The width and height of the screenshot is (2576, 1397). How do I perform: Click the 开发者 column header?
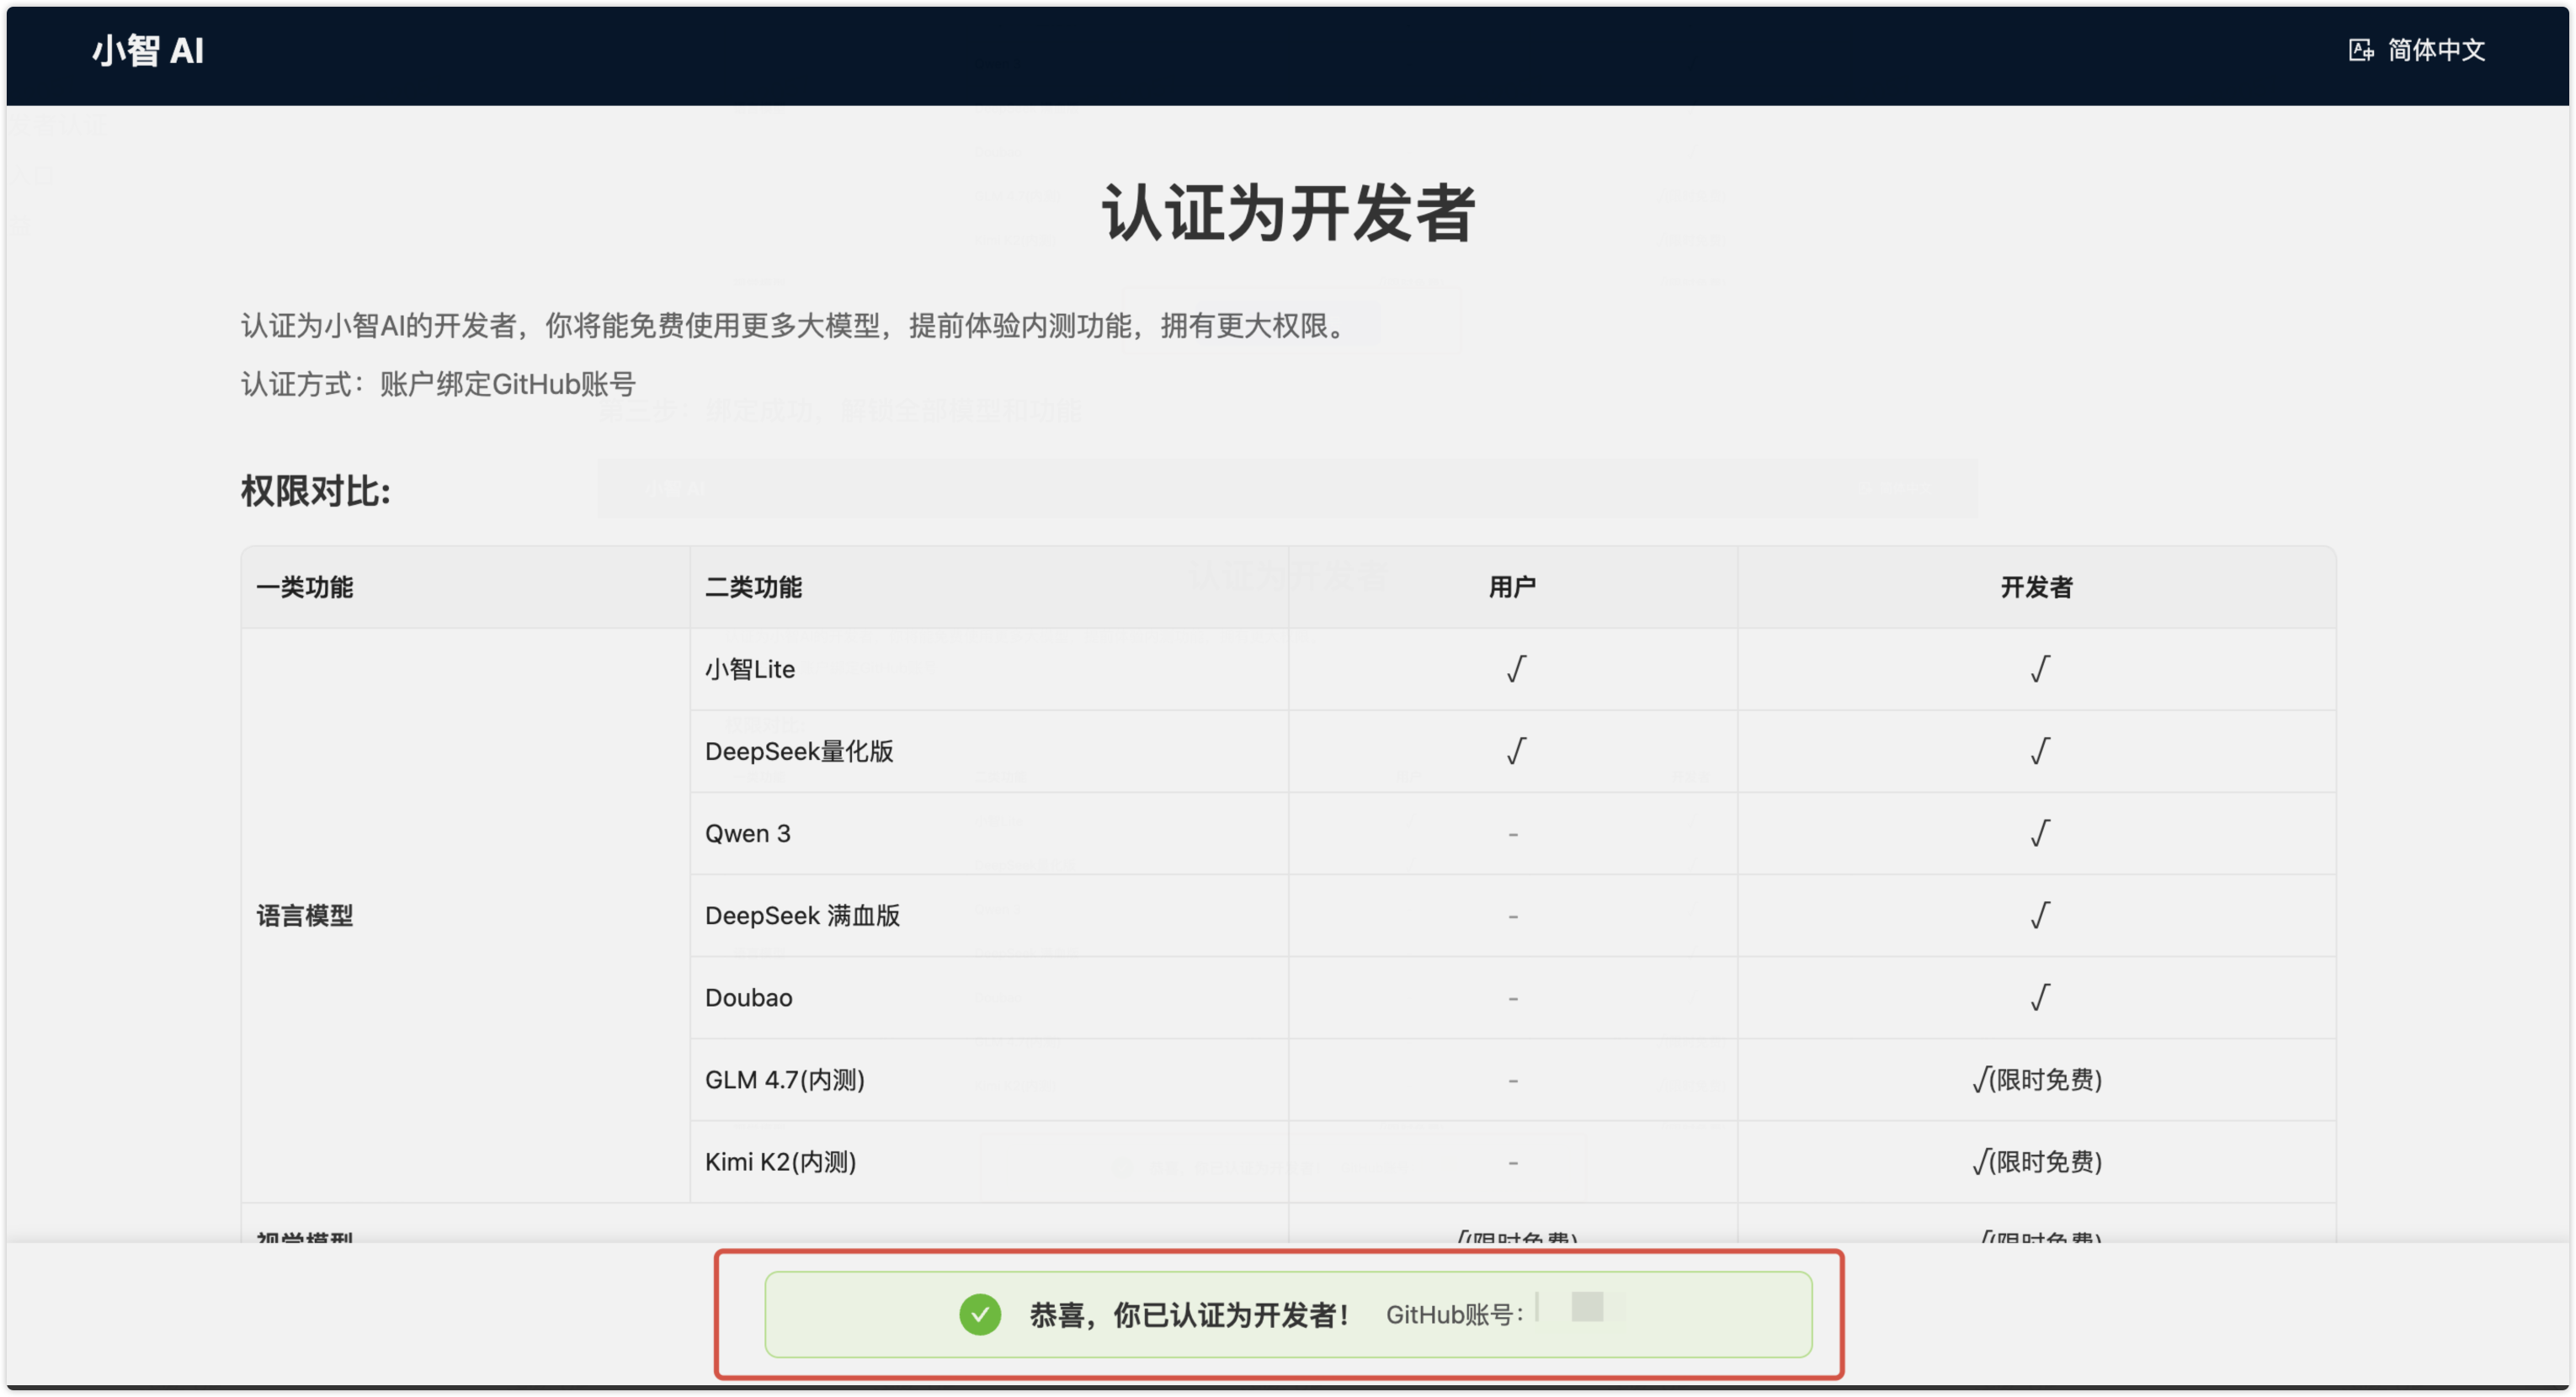pyautogui.click(x=2037, y=587)
